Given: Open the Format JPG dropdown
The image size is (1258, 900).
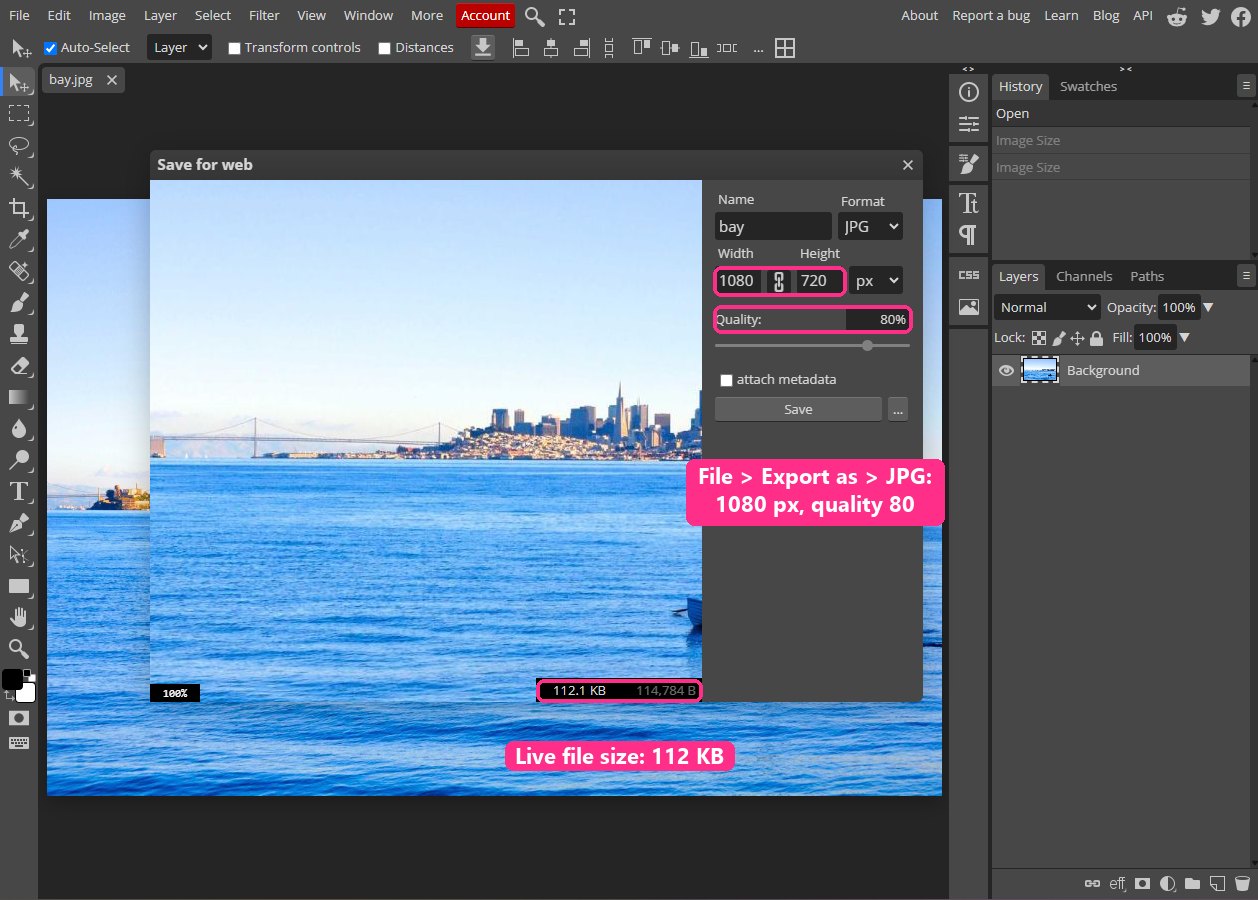Looking at the screenshot, I should [x=870, y=227].
